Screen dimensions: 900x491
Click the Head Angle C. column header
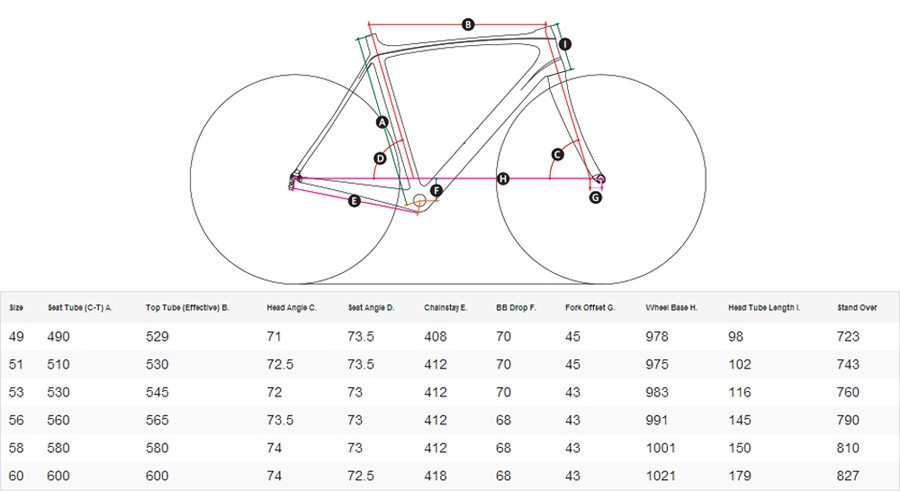point(291,308)
